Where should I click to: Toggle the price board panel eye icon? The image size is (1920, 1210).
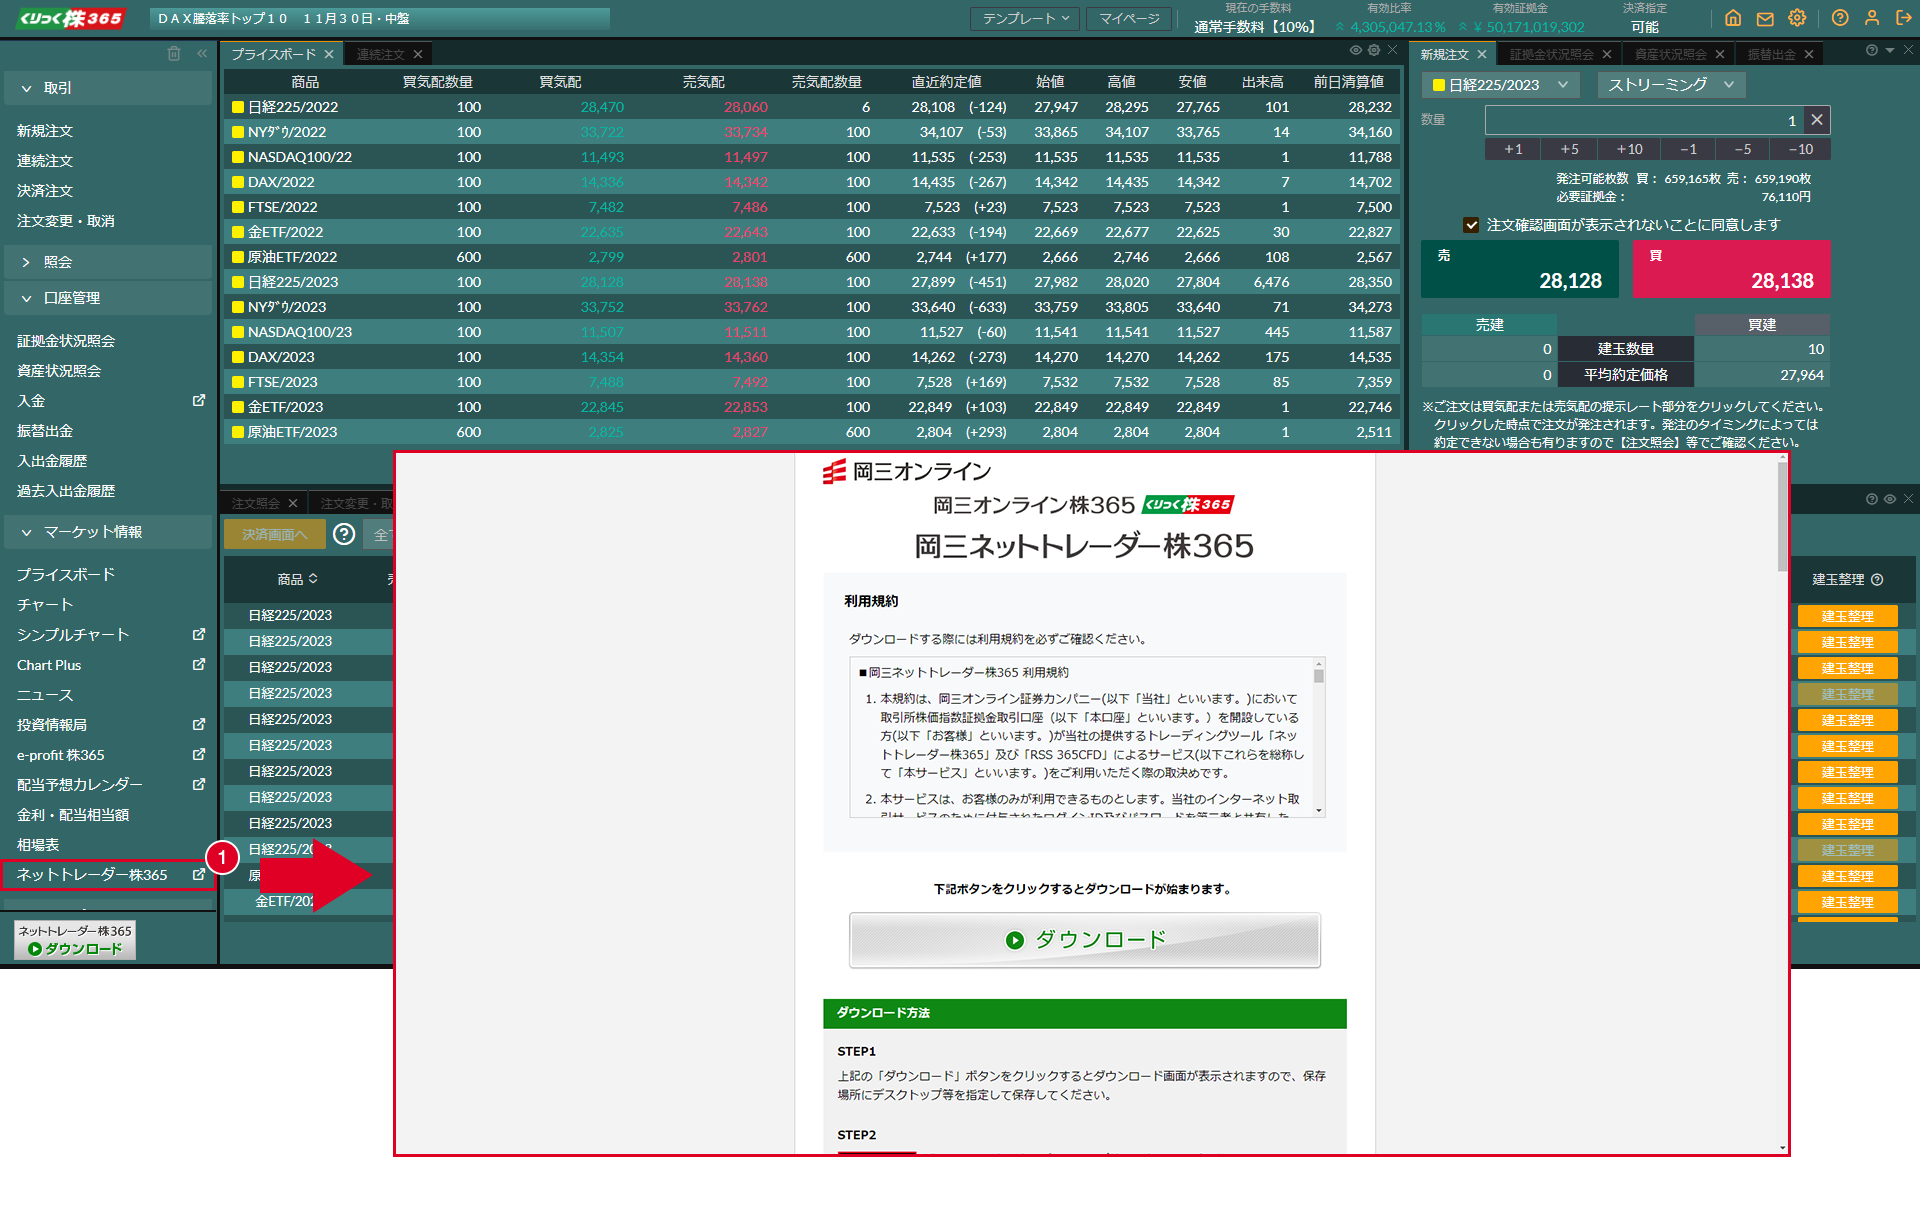(1356, 50)
